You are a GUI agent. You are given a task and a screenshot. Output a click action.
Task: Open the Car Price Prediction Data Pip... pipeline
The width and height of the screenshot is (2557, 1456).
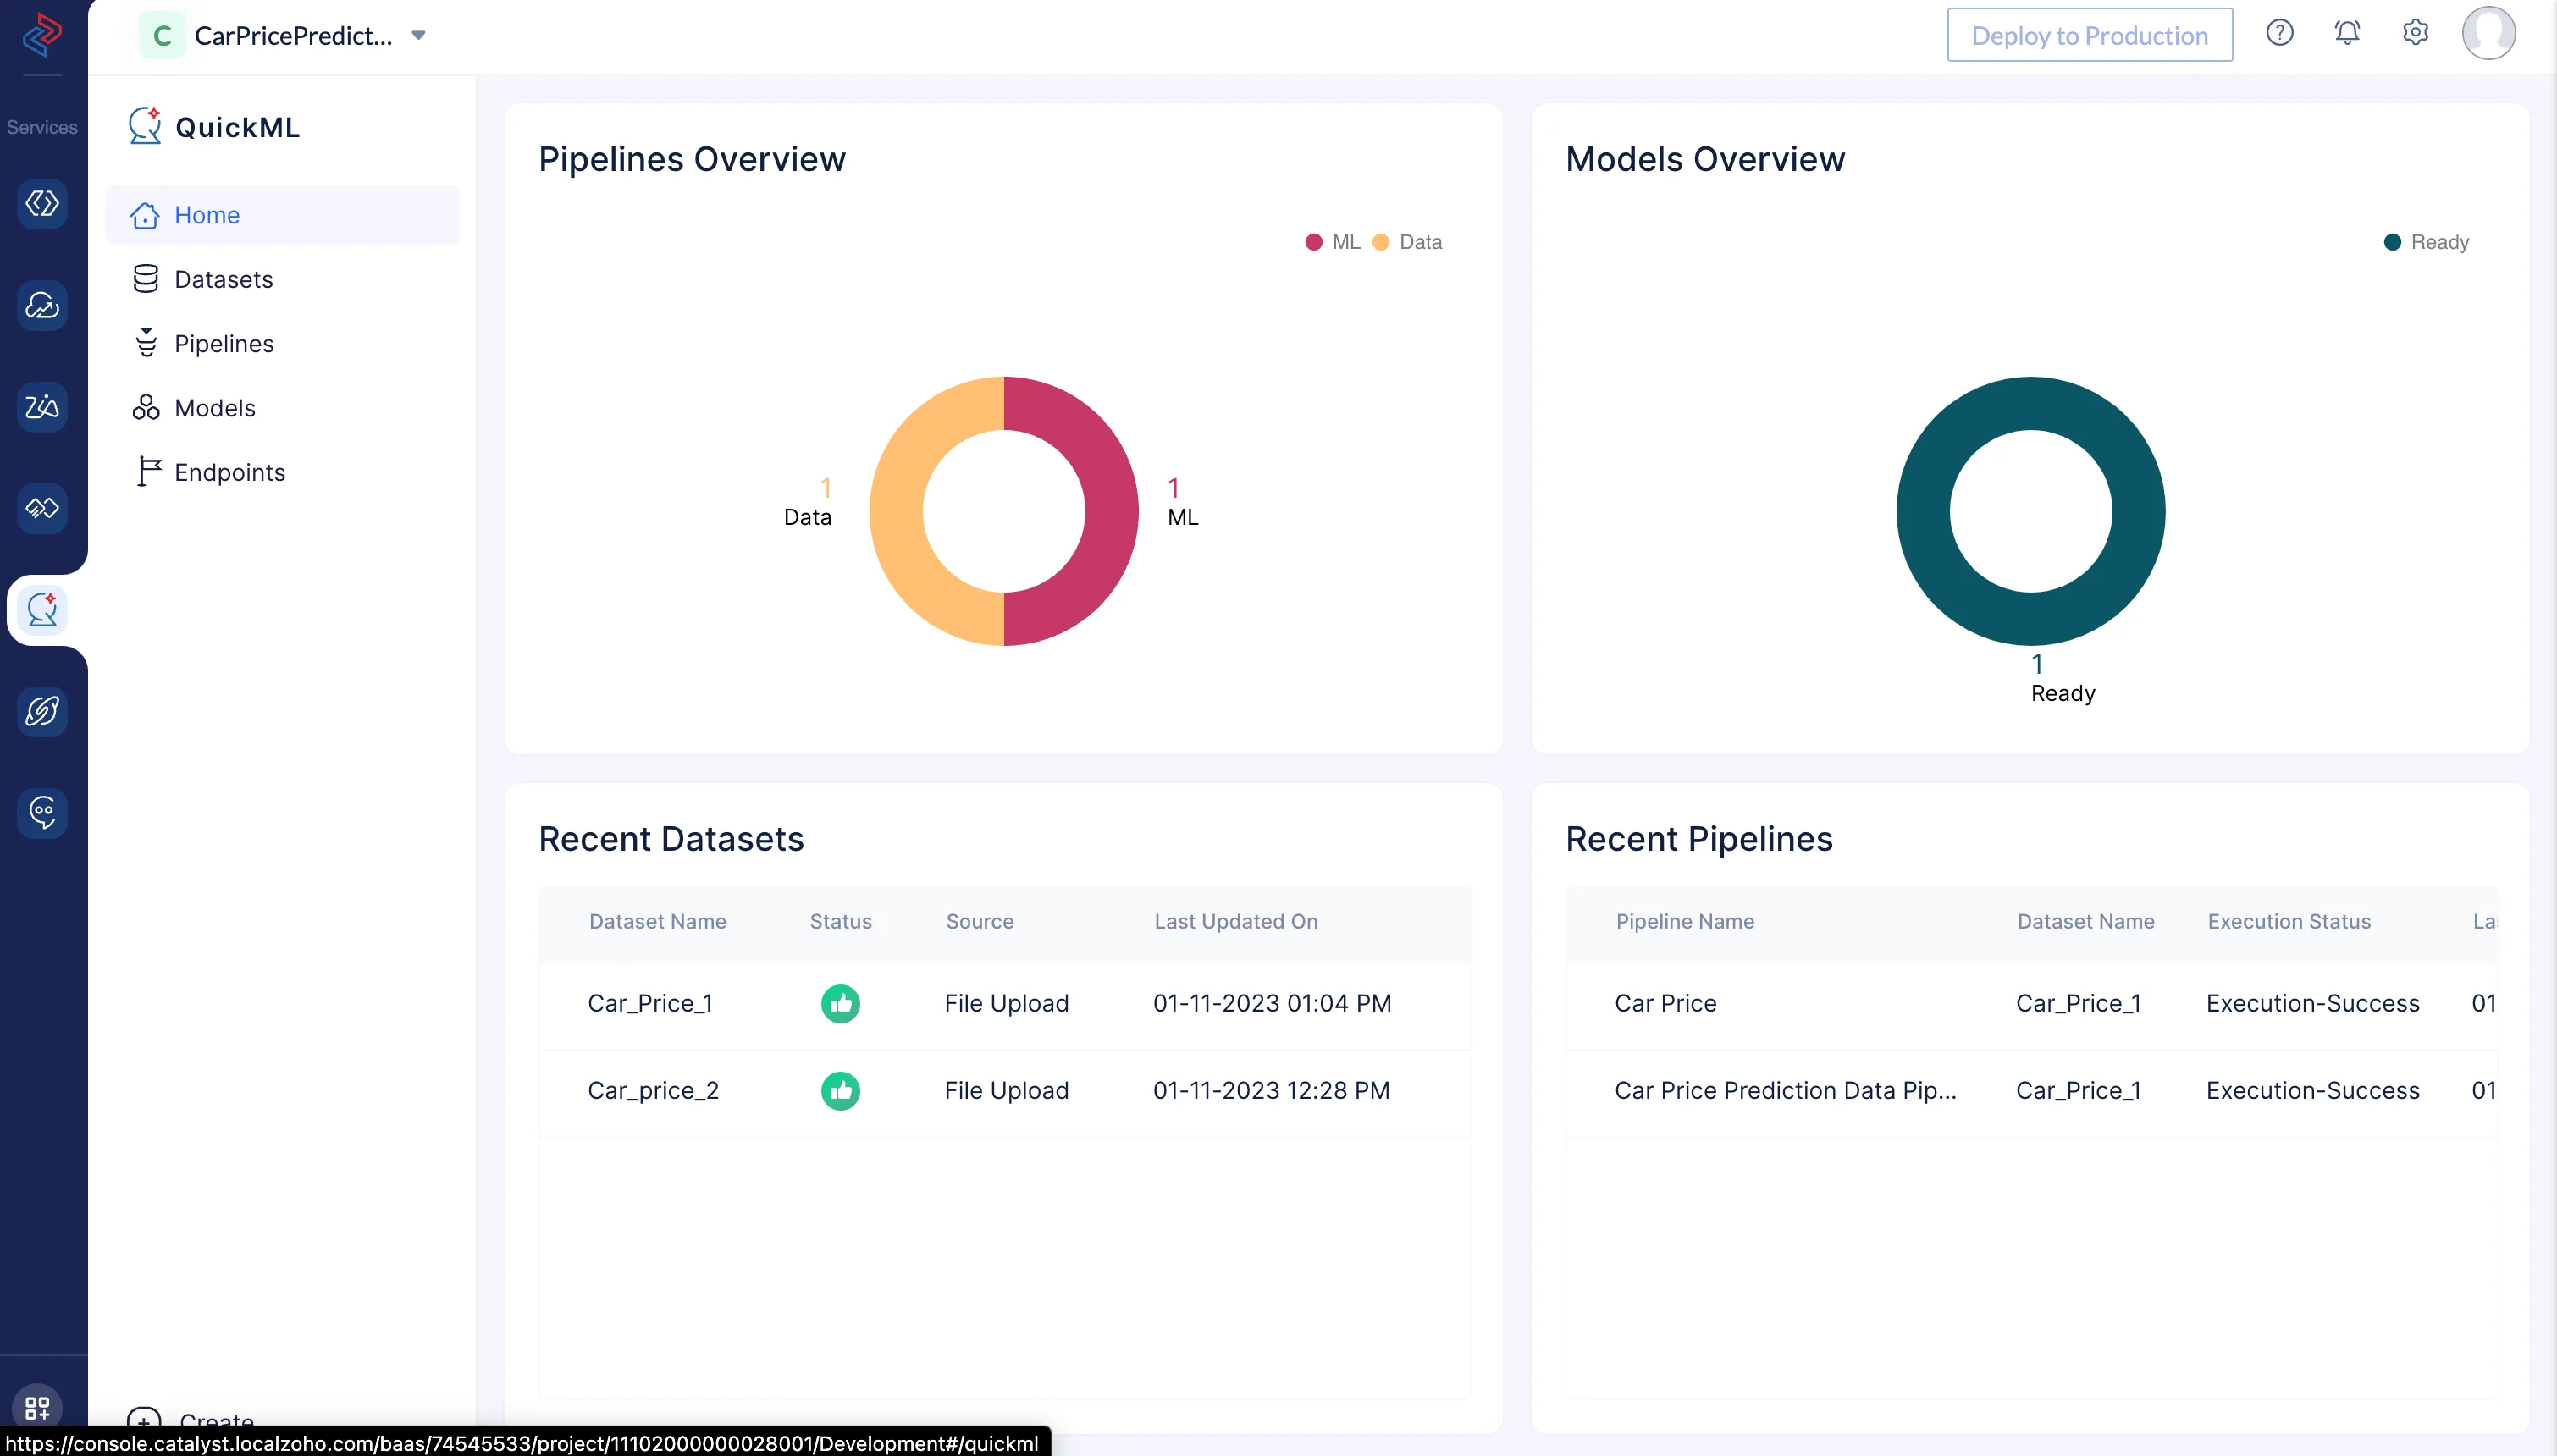[1785, 1090]
